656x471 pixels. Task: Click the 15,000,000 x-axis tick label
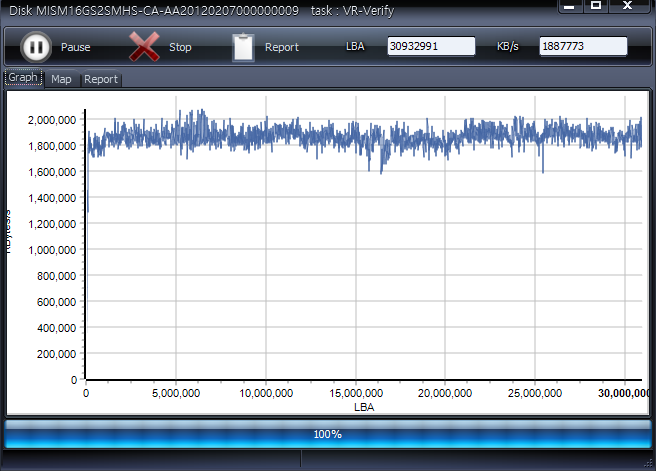click(x=355, y=394)
